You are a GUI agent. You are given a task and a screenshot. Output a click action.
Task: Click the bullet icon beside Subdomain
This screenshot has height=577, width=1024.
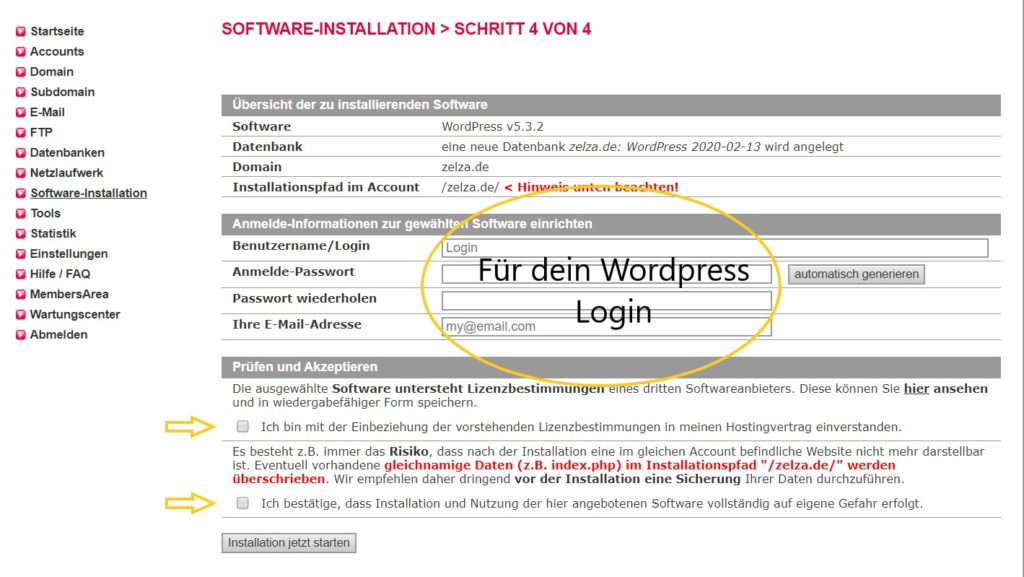[x=21, y=92]
